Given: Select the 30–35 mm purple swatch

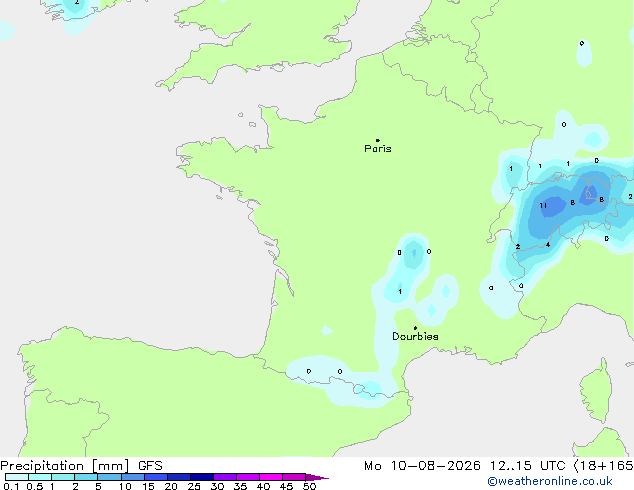Looking at the screenshot, I should [224, 477].
